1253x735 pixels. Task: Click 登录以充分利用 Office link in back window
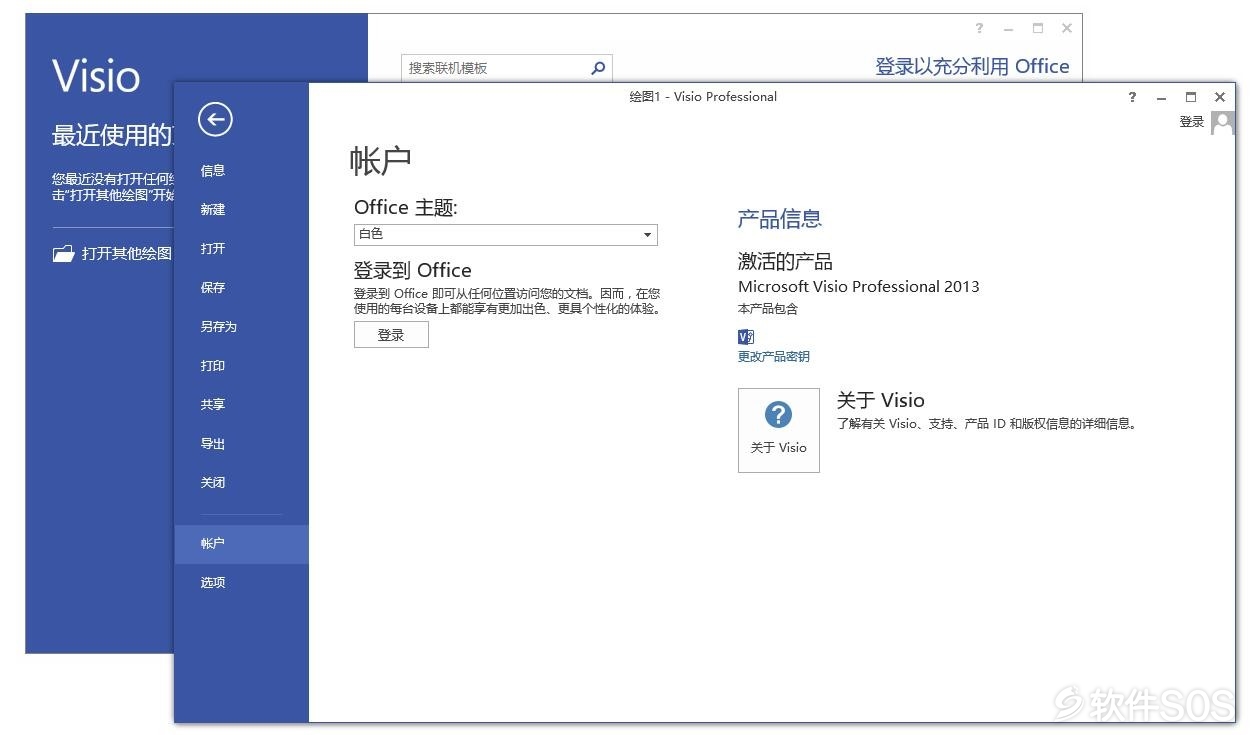click(972, 67)
